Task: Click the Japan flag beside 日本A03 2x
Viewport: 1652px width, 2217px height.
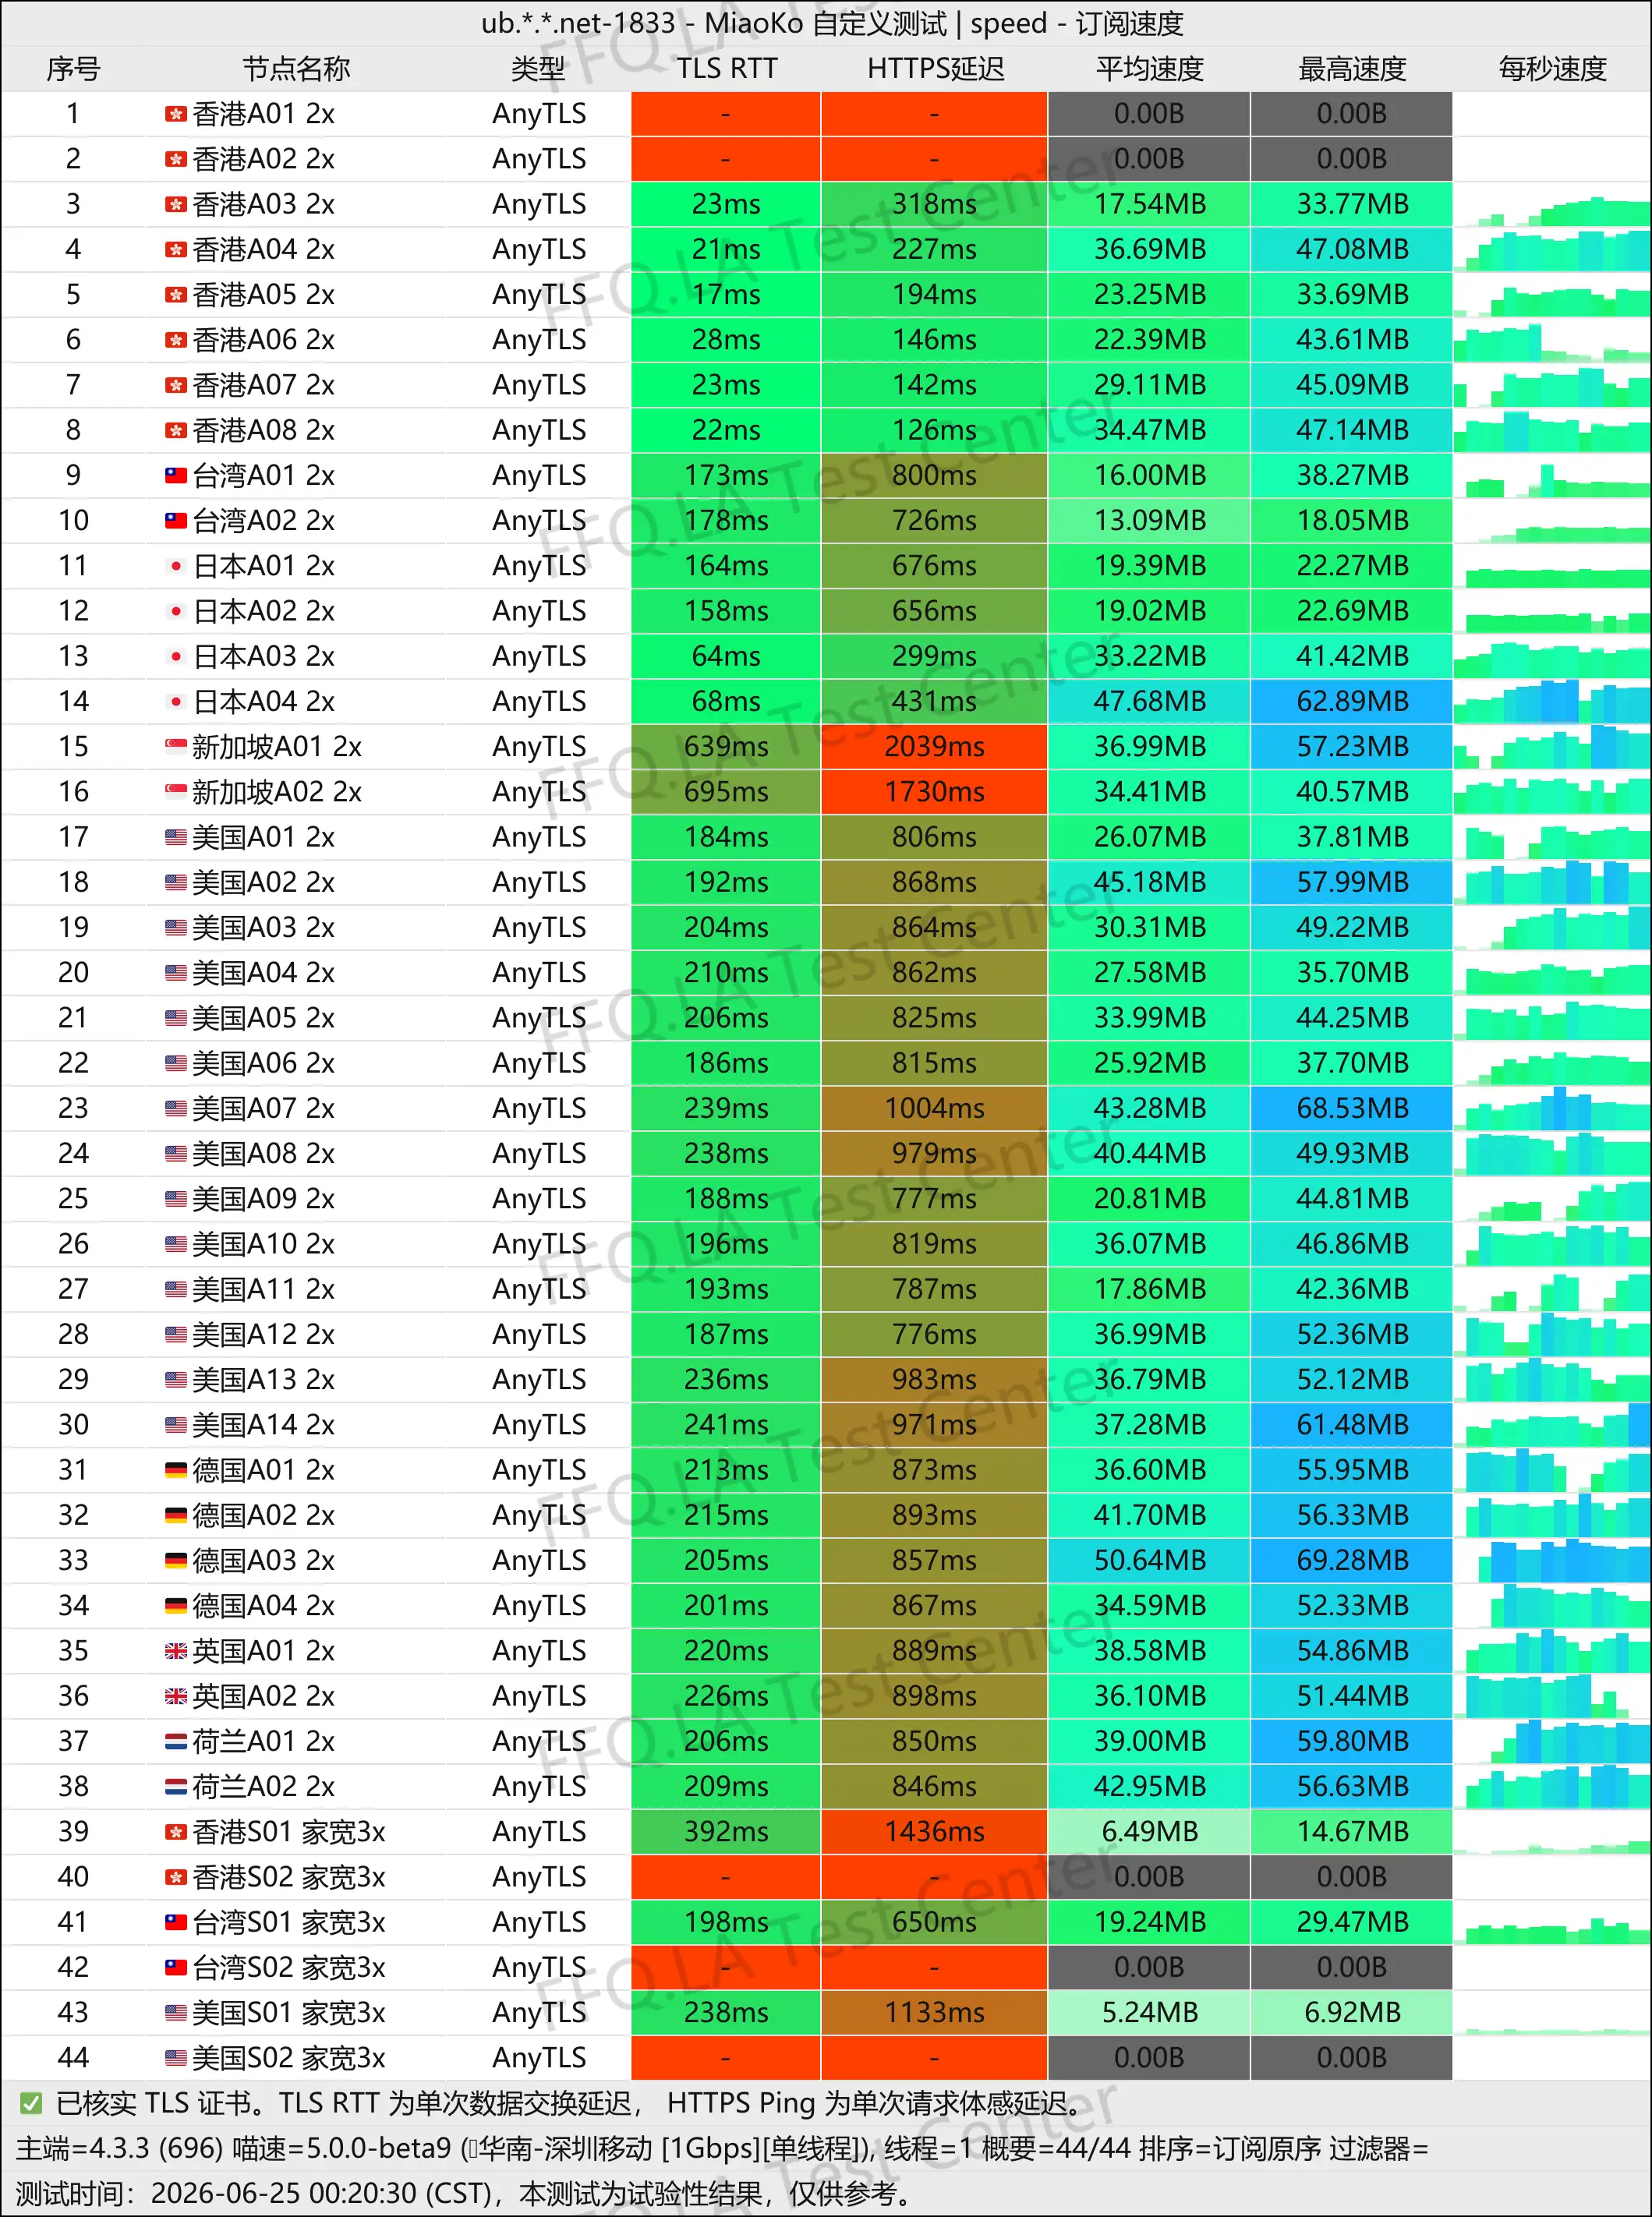Action: [176, 656]
